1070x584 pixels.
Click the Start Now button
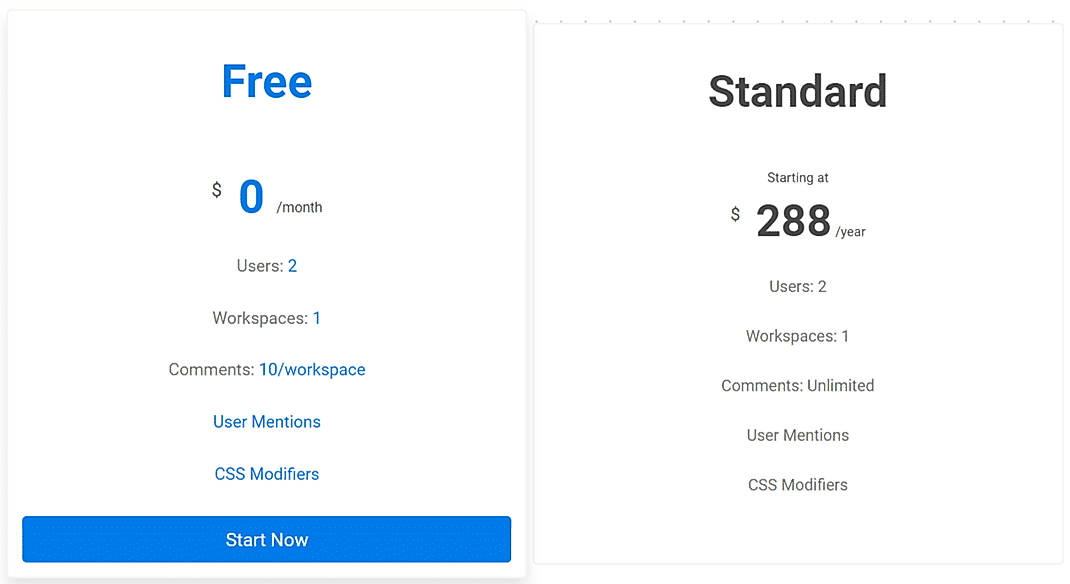coord(266,539)
